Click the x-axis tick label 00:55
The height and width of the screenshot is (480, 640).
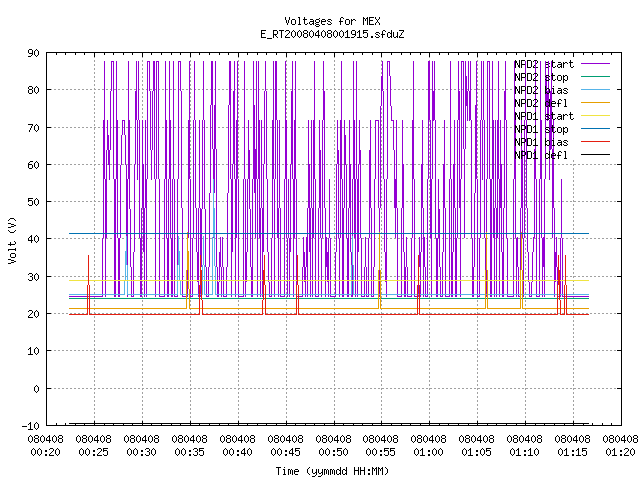pyautogui.click(x=380, y=452)
